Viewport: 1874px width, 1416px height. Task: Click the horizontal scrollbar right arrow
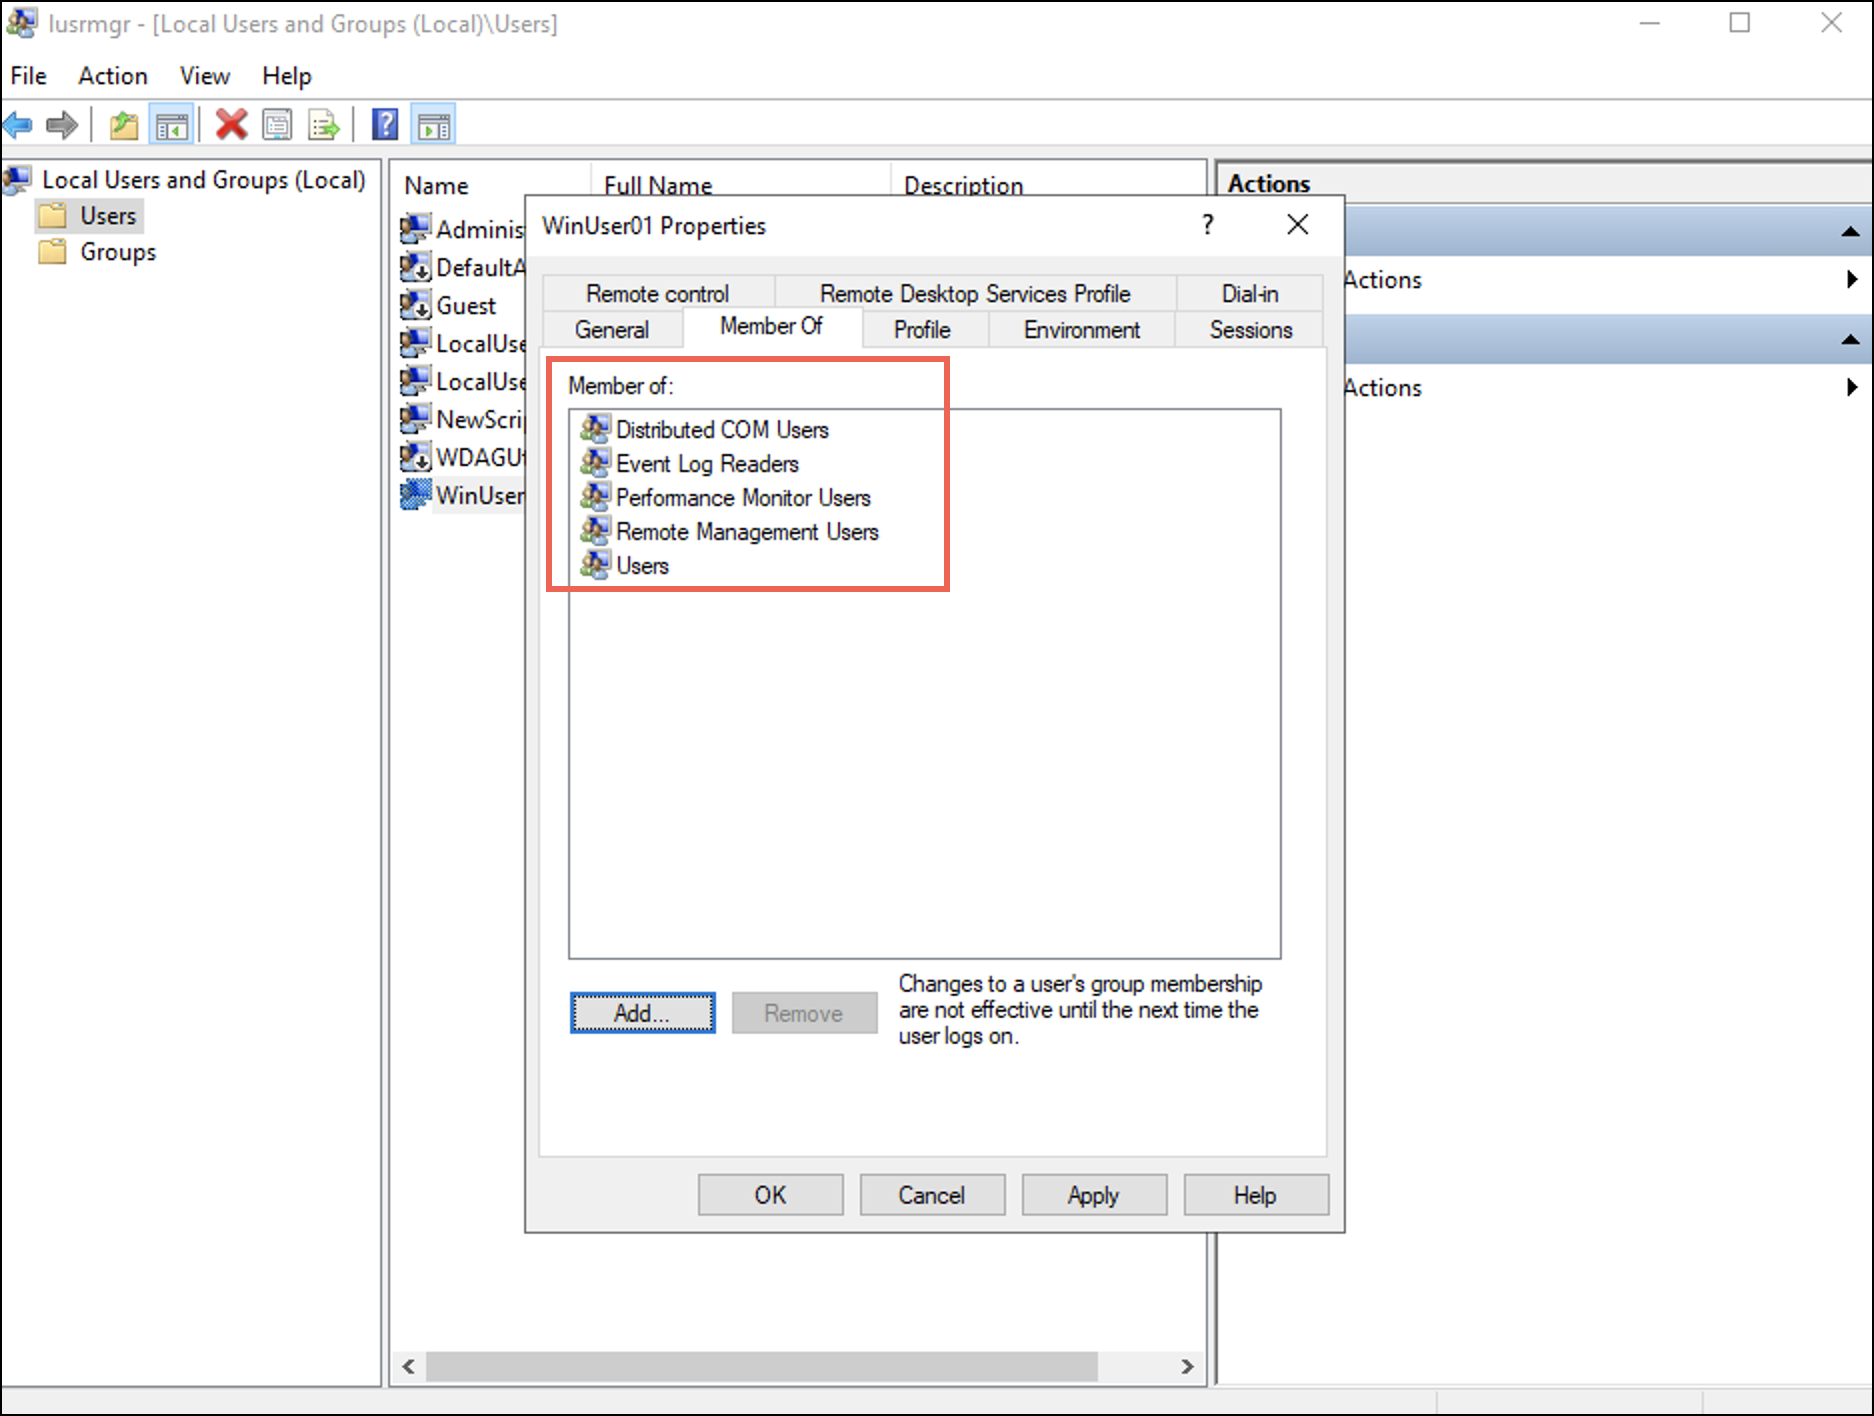point(1187,1366)
